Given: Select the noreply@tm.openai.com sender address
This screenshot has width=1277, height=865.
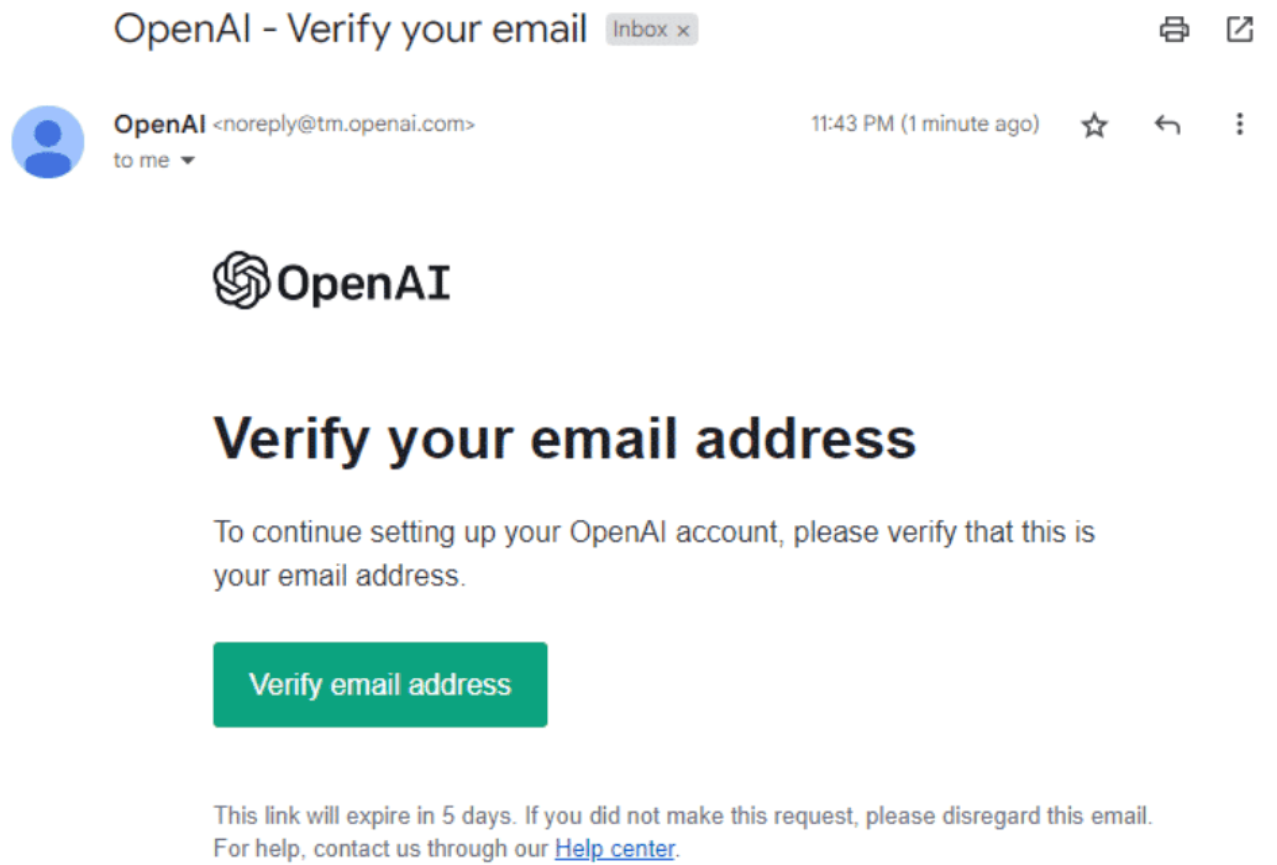Looking at the screenshot, I should point(344,125).
